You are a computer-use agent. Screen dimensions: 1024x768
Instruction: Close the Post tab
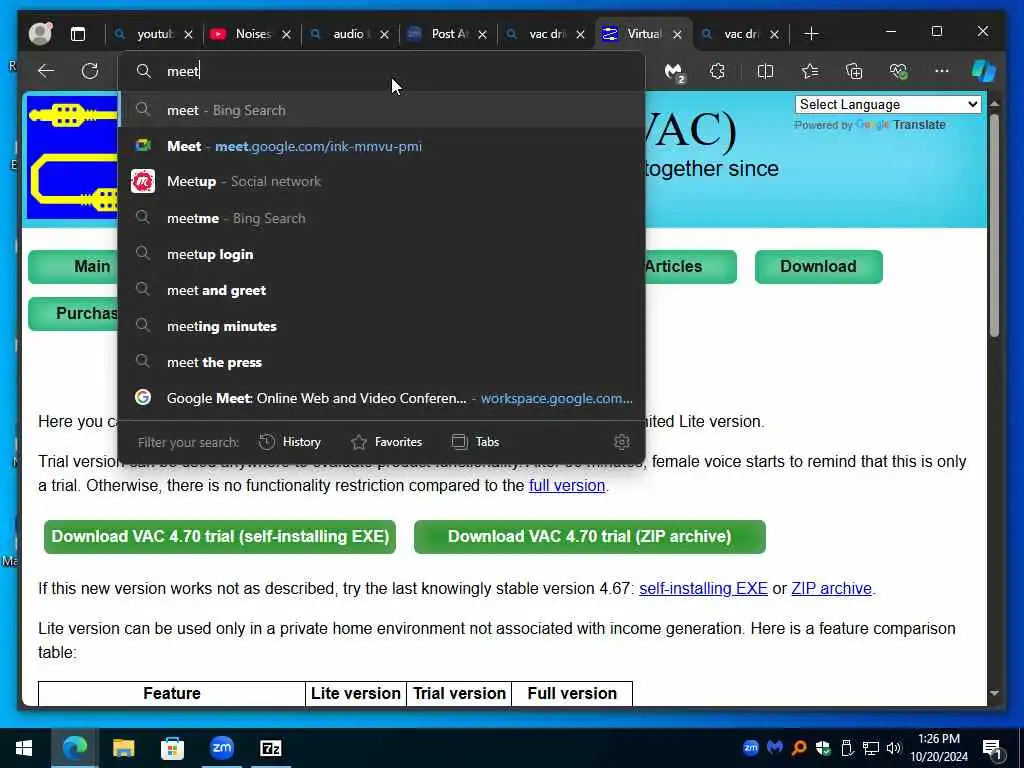tap(482, 34)
